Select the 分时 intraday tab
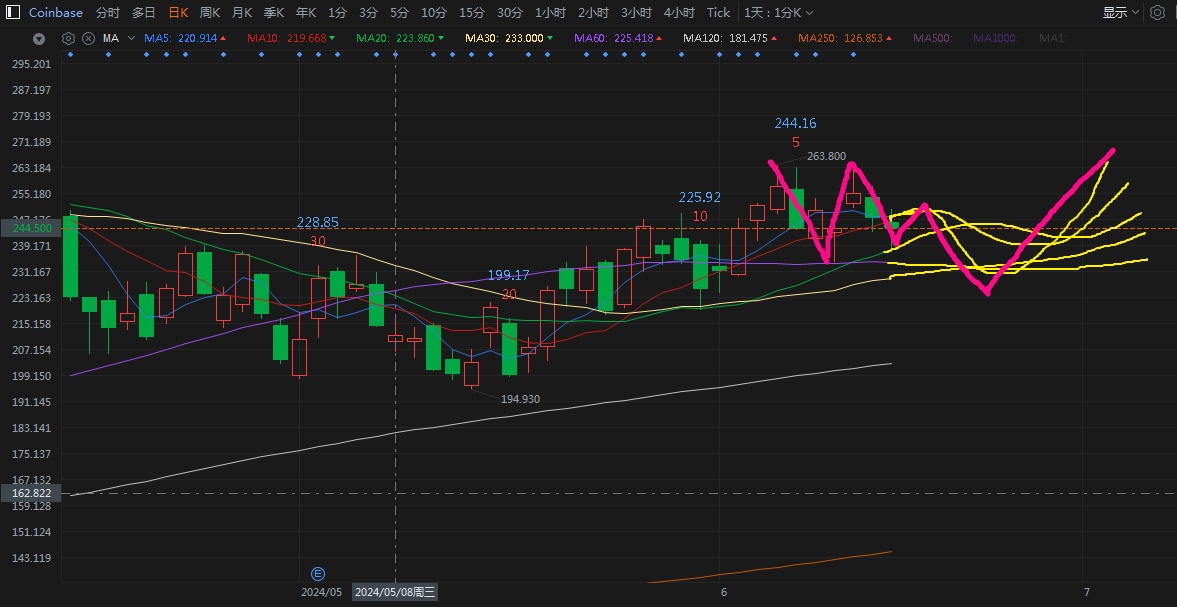This screenshot has width=1177, height=607. [x=107, y=13]
